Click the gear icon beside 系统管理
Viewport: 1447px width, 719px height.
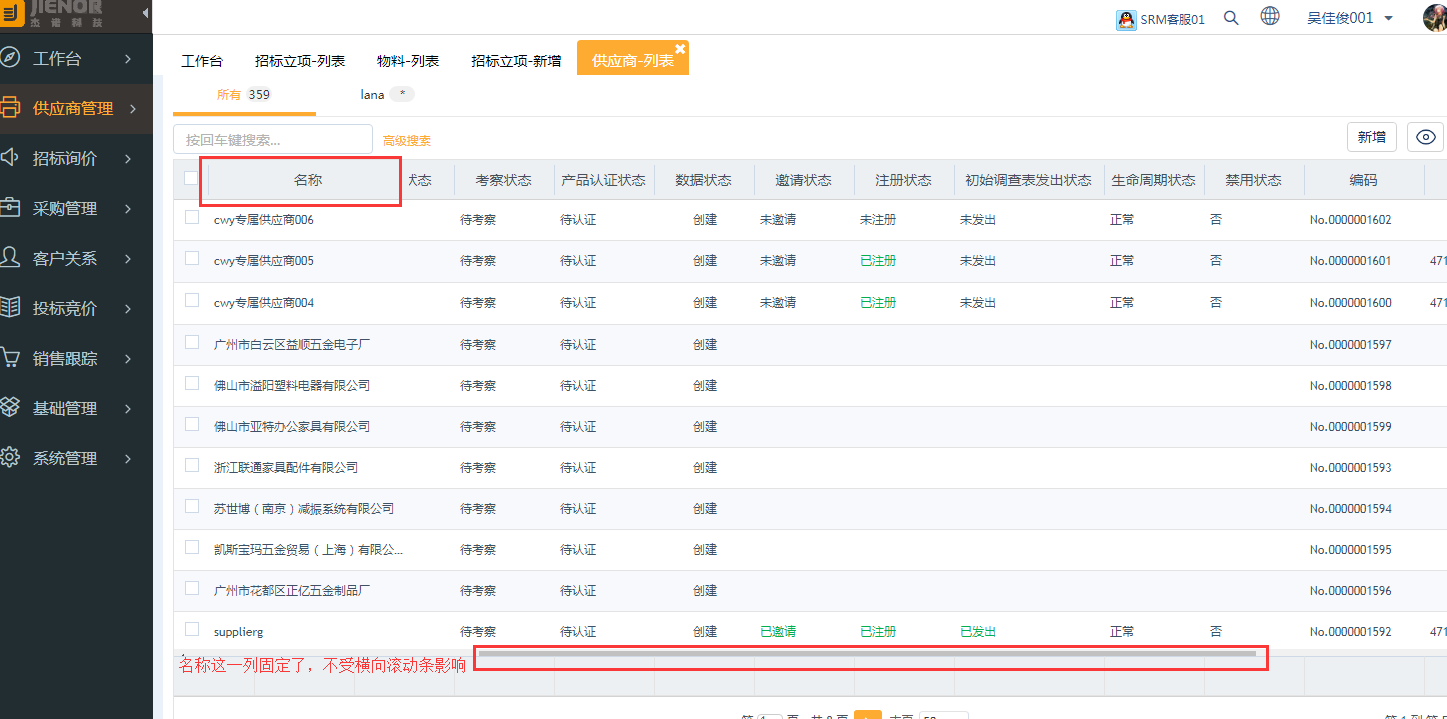(x=9, y=458)
